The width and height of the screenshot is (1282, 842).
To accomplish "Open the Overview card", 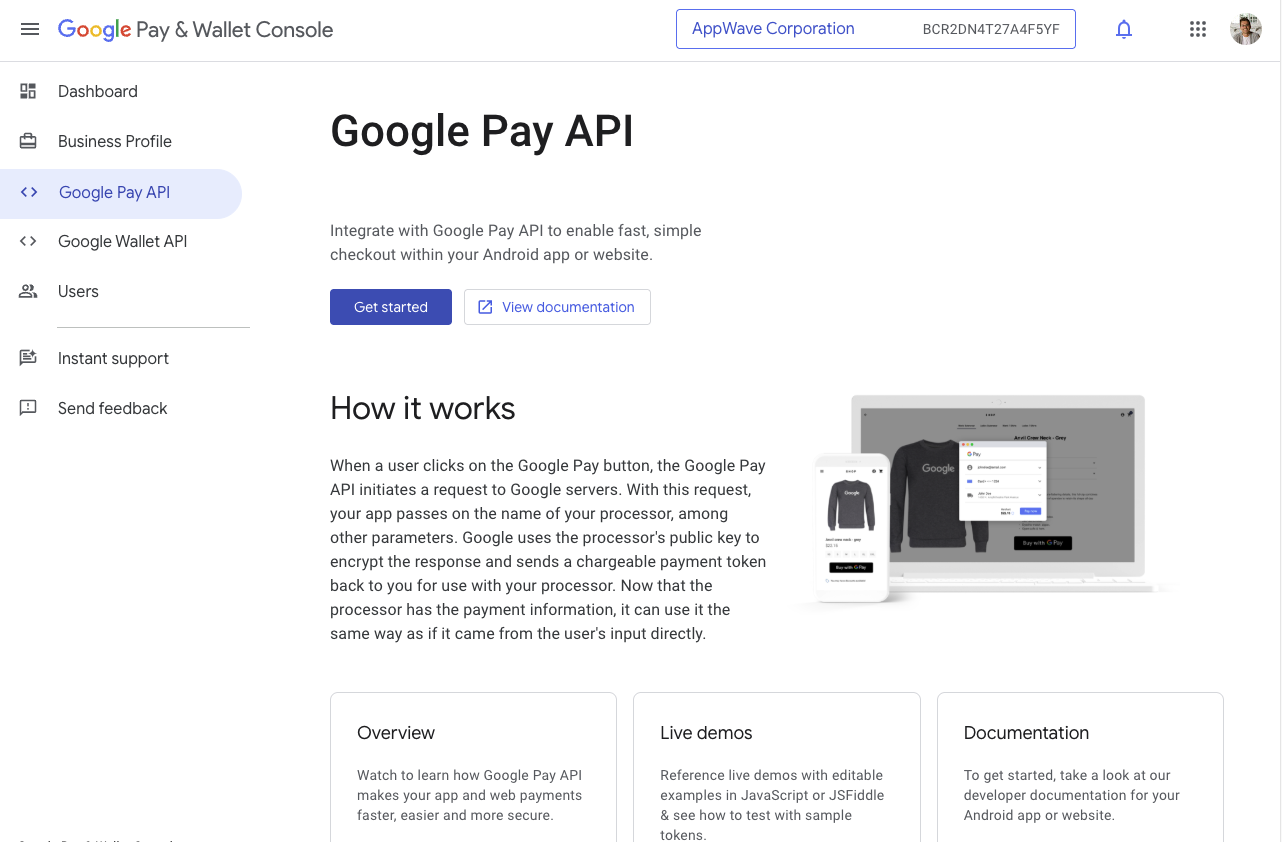I will [473, 767].
